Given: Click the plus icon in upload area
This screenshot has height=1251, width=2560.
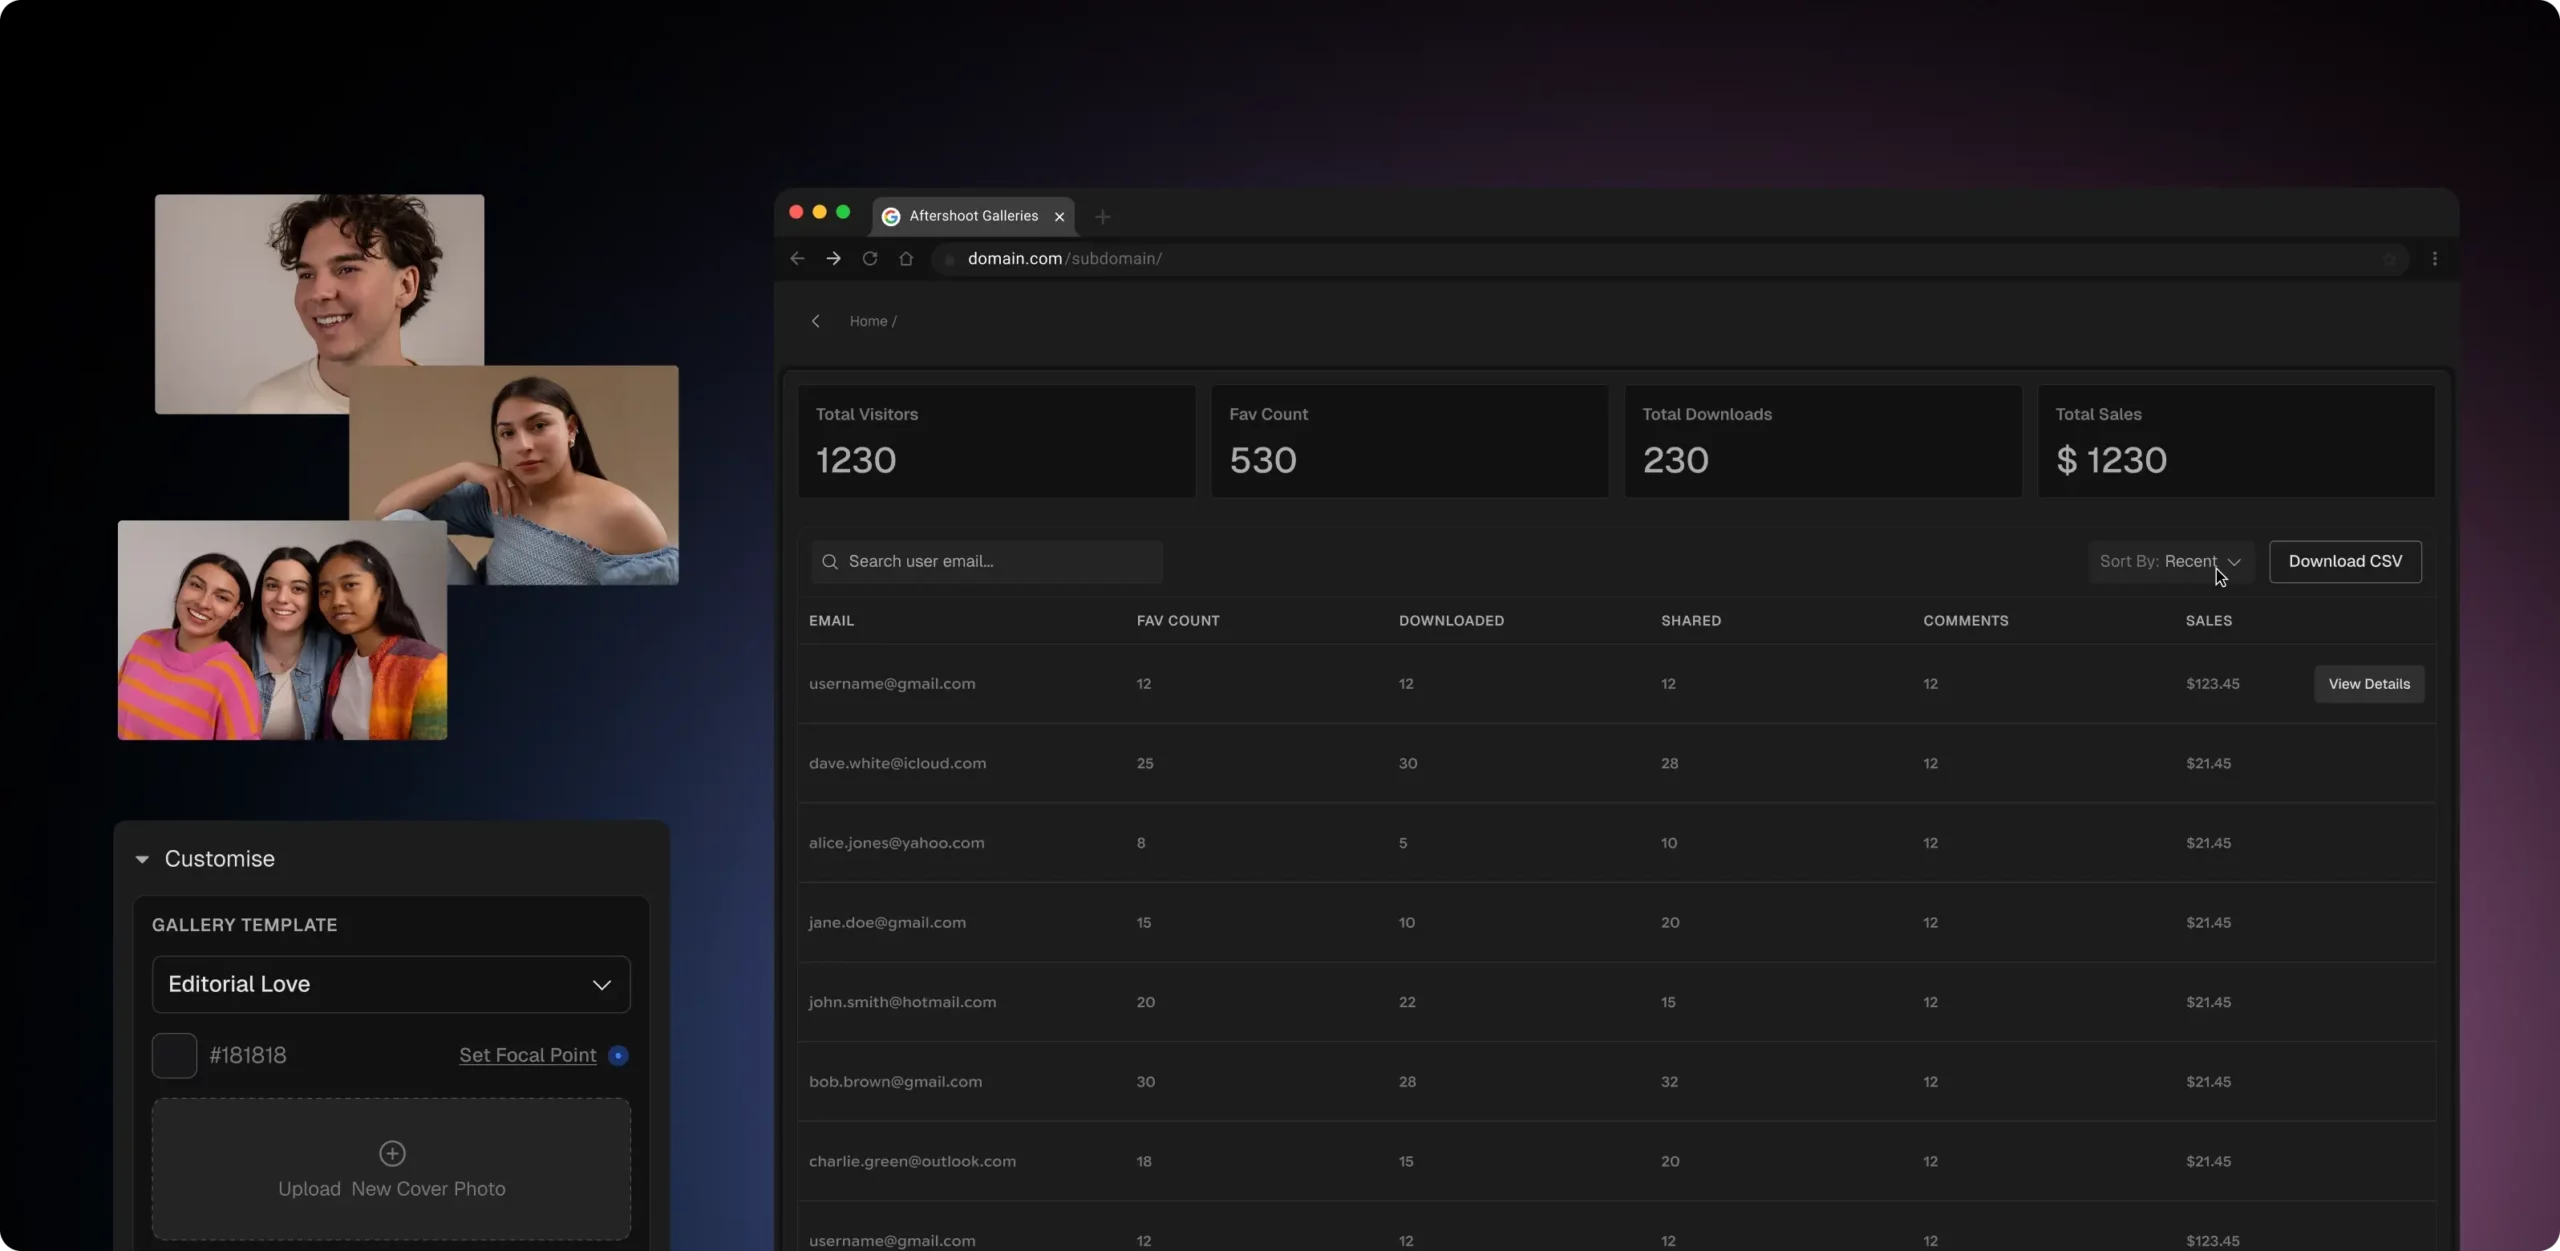Looking at the screenshot, I should pos(392,1153).
